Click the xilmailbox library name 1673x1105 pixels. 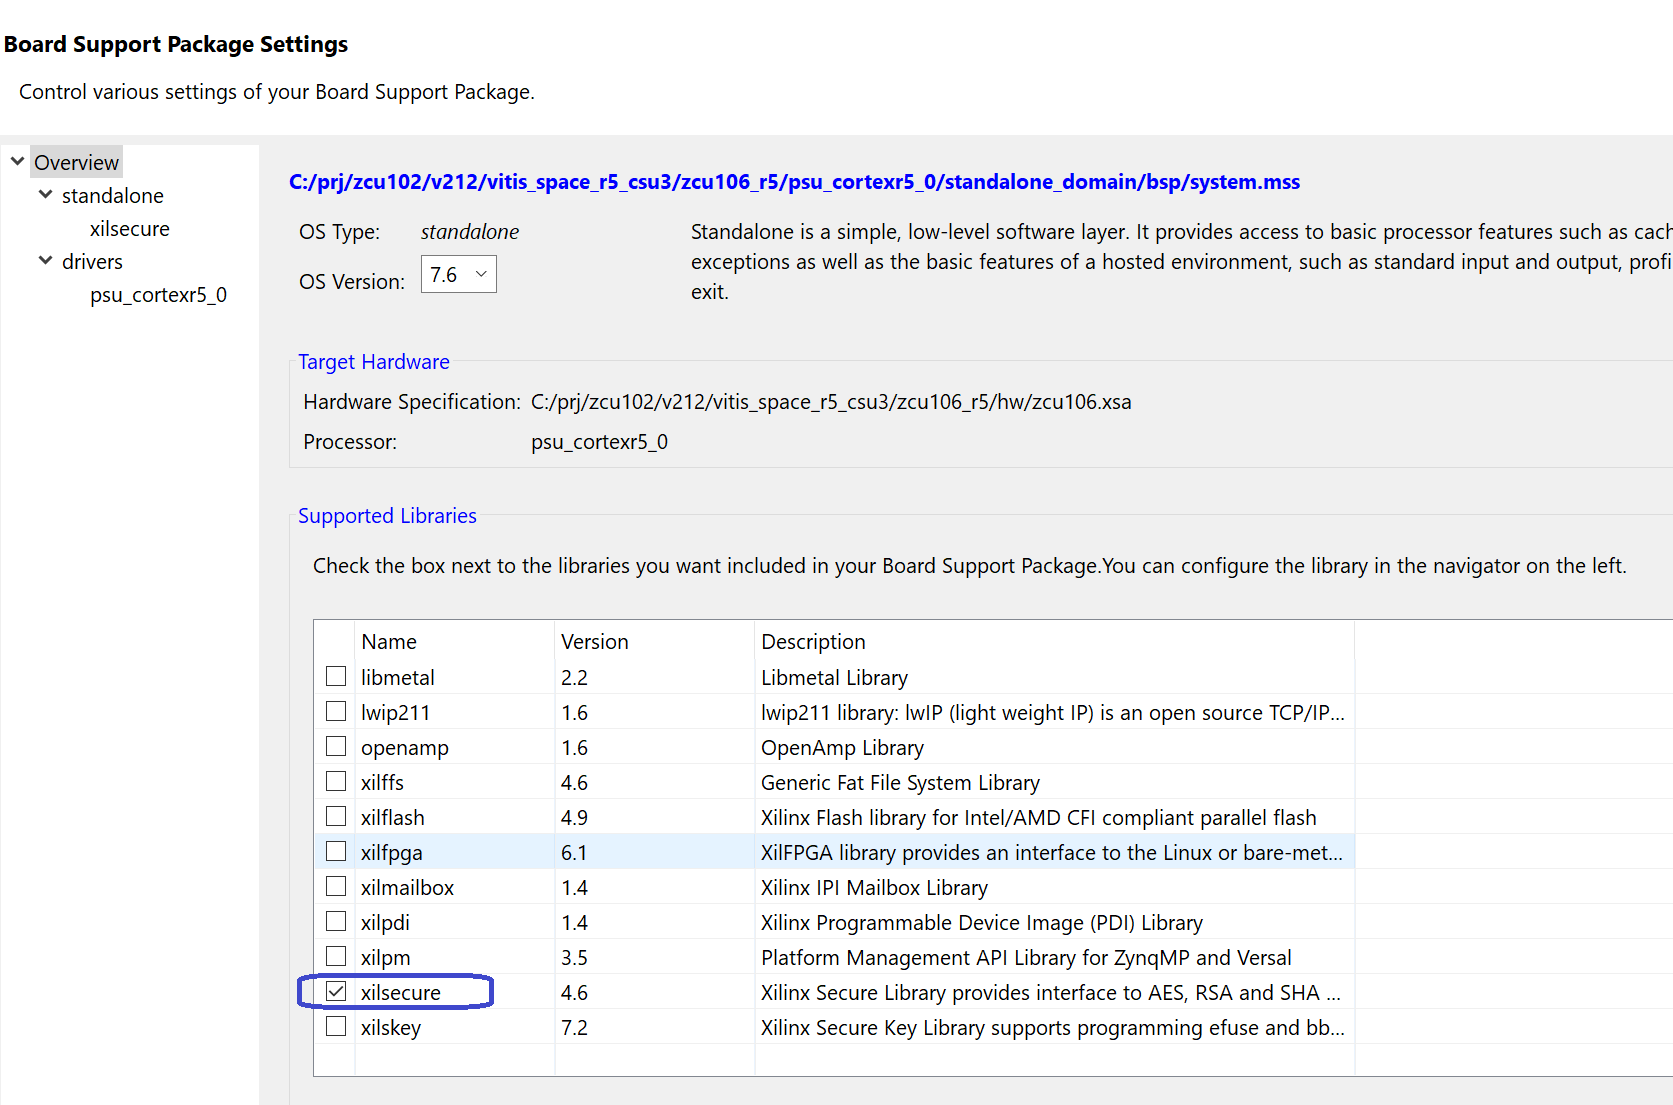click(408, 888)
